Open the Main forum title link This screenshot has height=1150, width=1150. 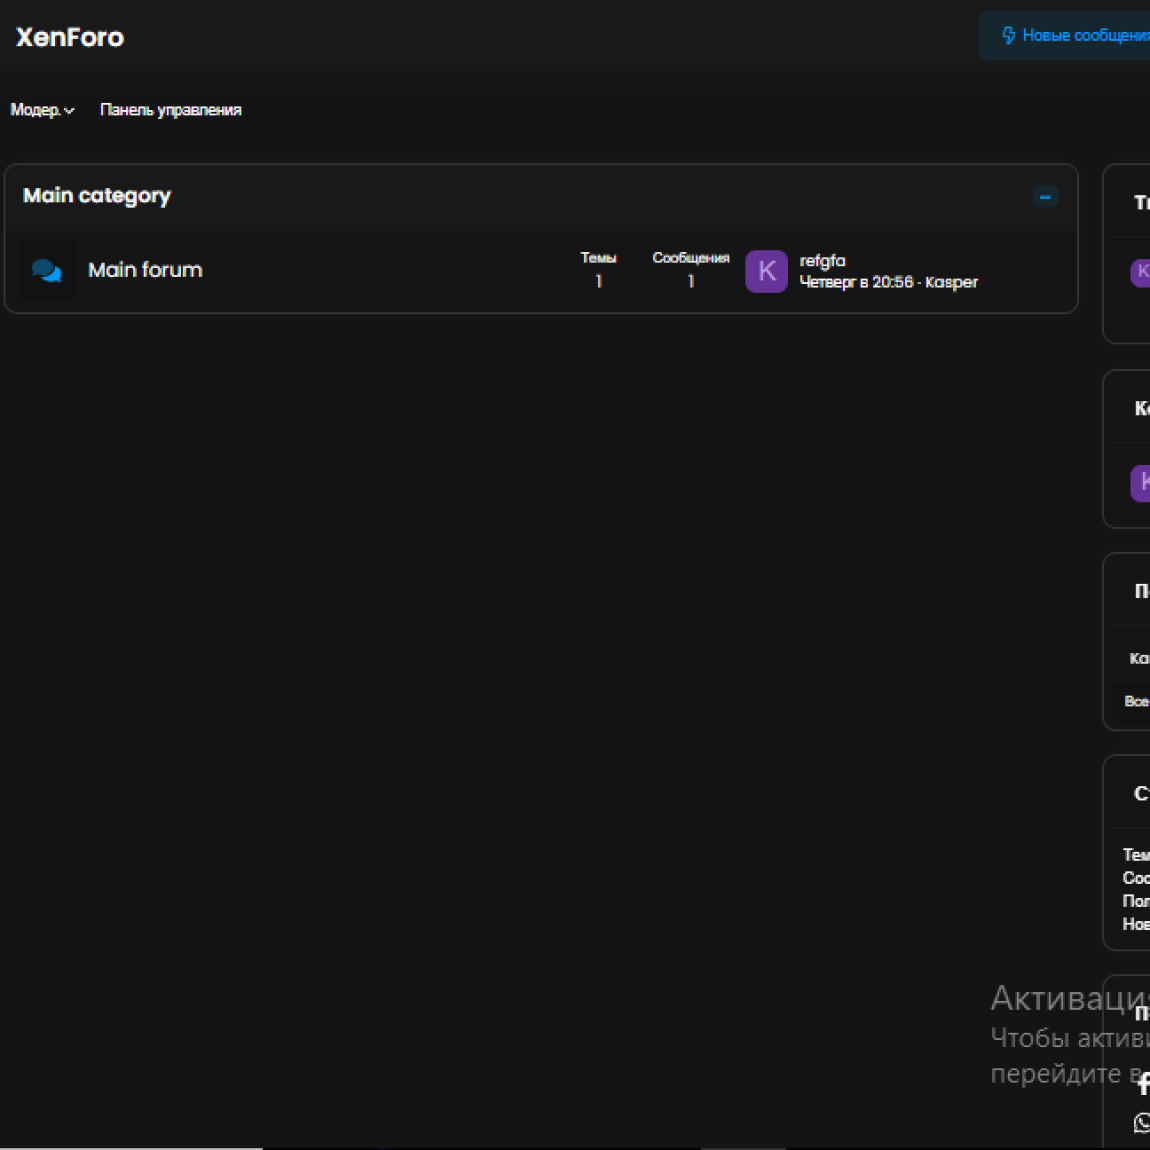145,270
